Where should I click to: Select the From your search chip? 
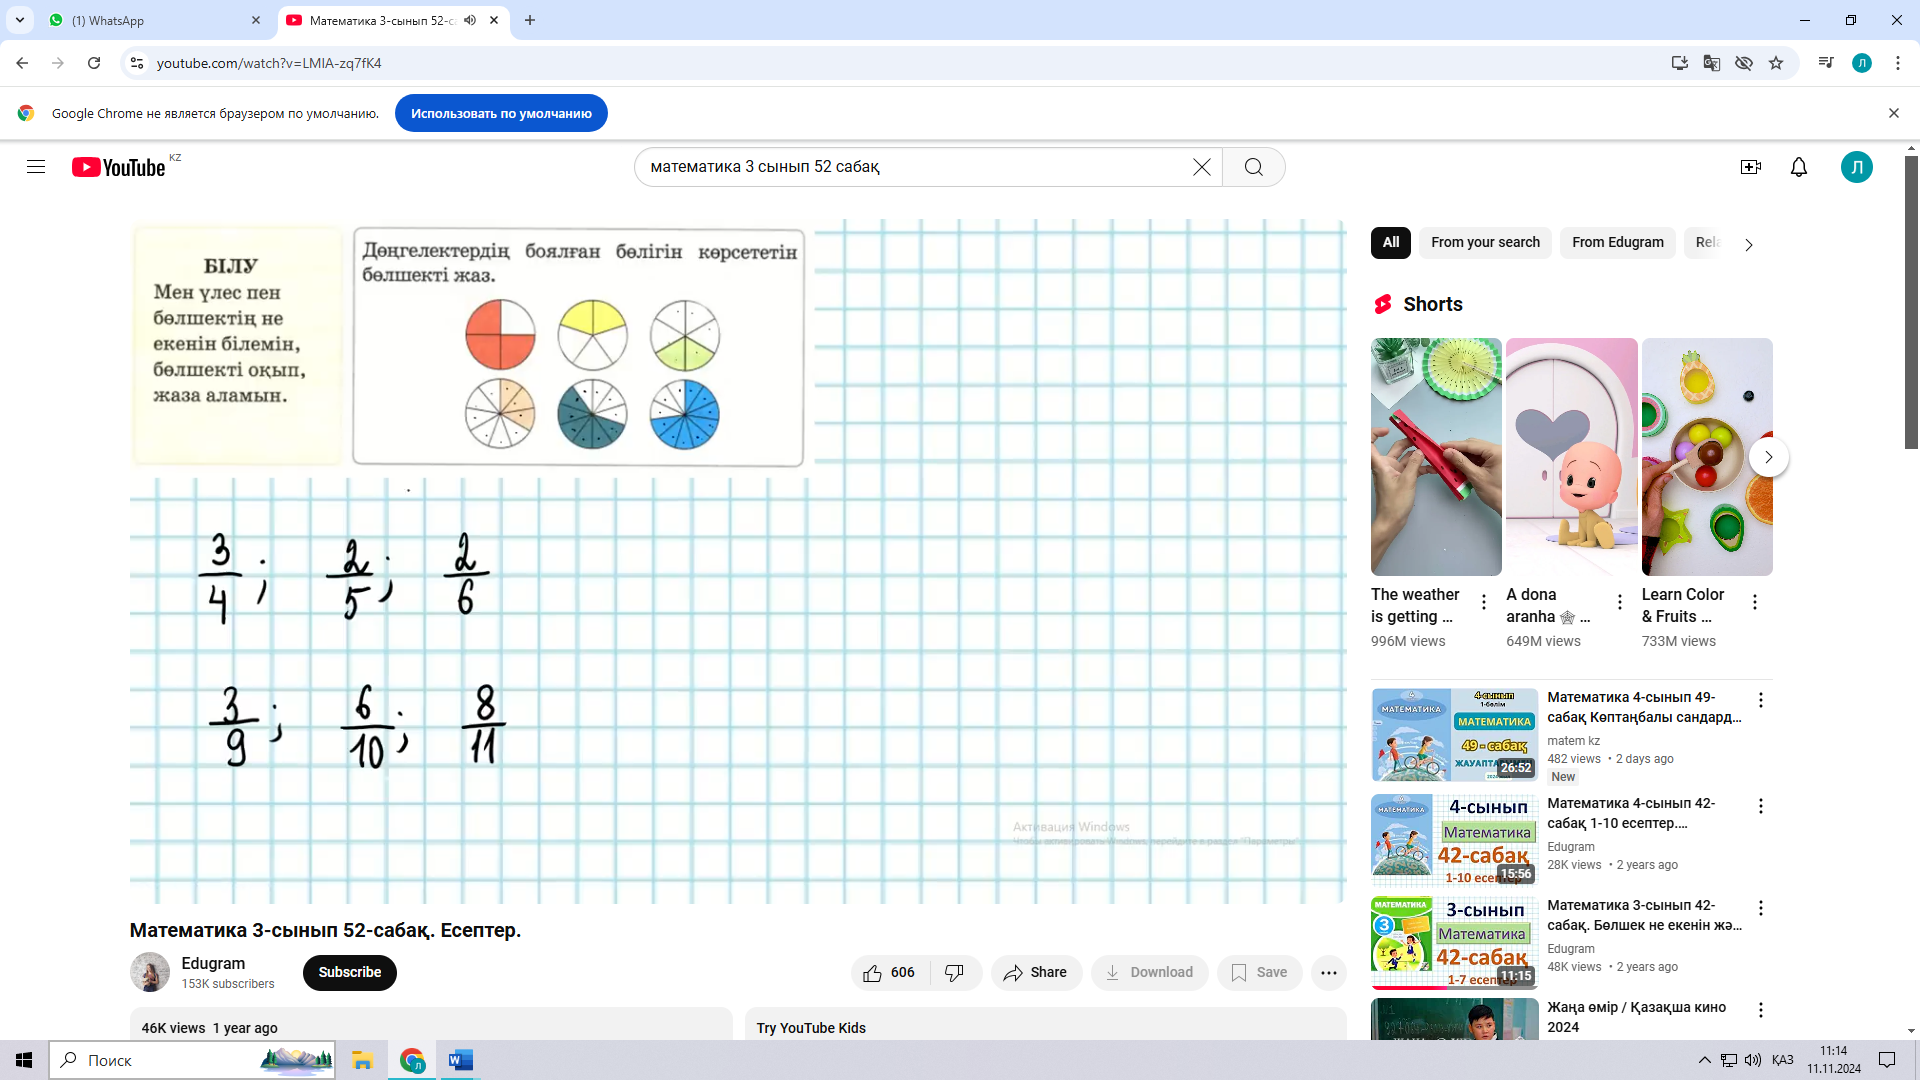[x=1484, y=242]
